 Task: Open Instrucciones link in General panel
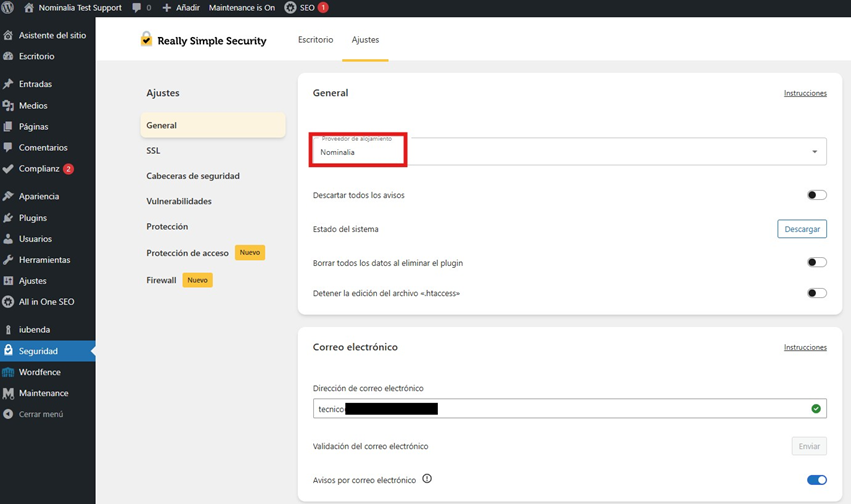click(x=805, y=93)
